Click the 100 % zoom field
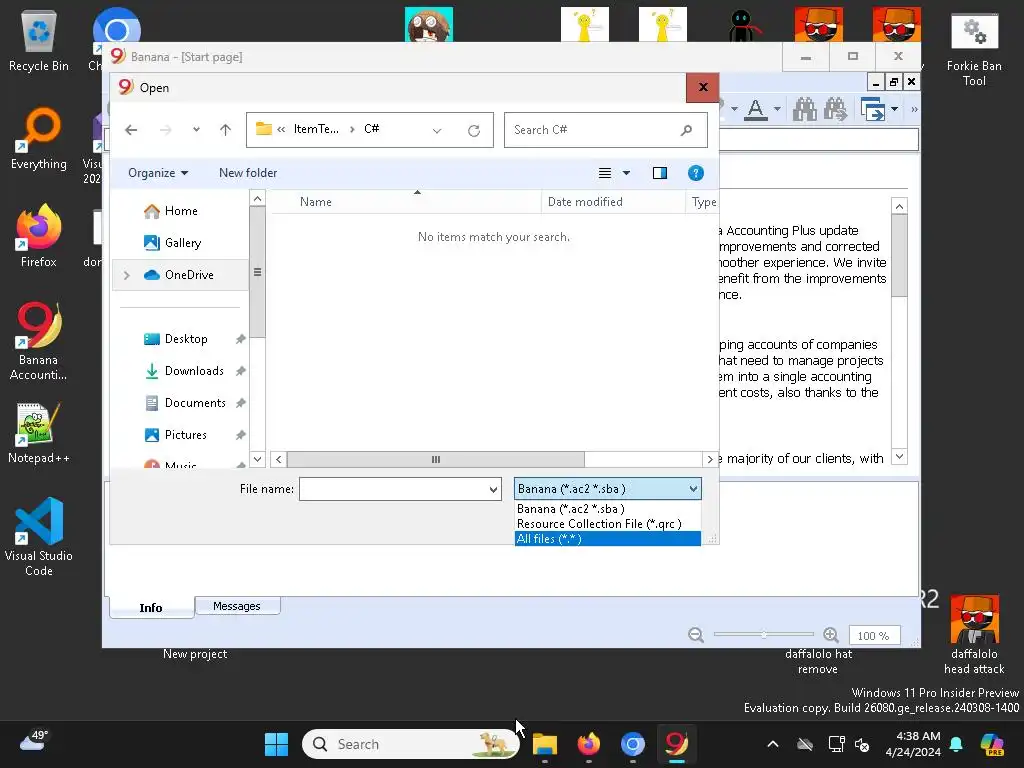Image resolution: width=1024 pixels, height=768 pixels. click(x=874, y=635)
